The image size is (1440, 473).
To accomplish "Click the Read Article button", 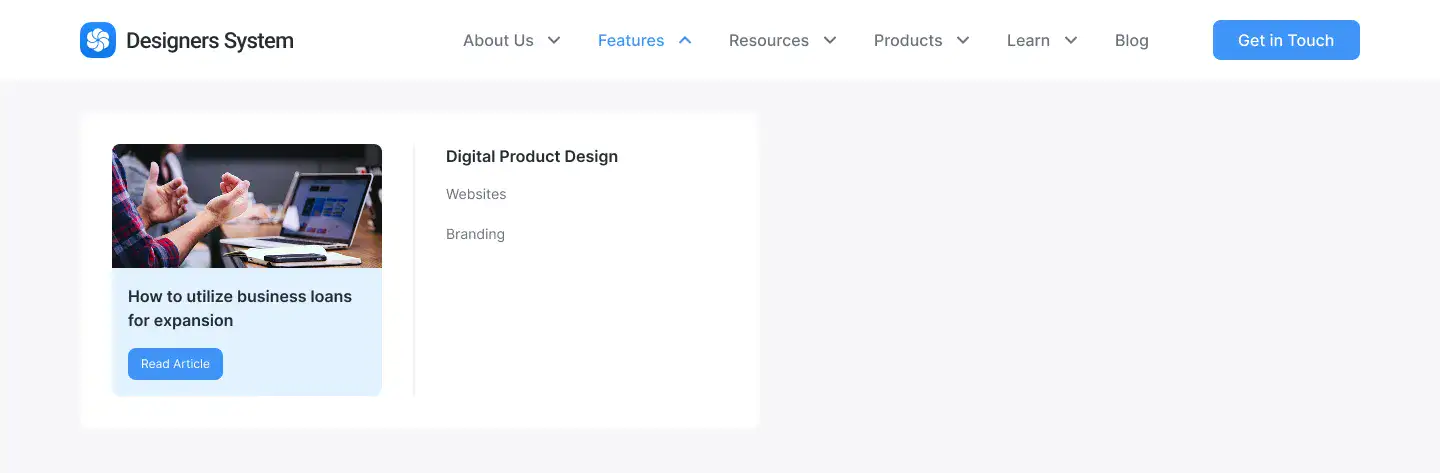I will click(175, 364).
